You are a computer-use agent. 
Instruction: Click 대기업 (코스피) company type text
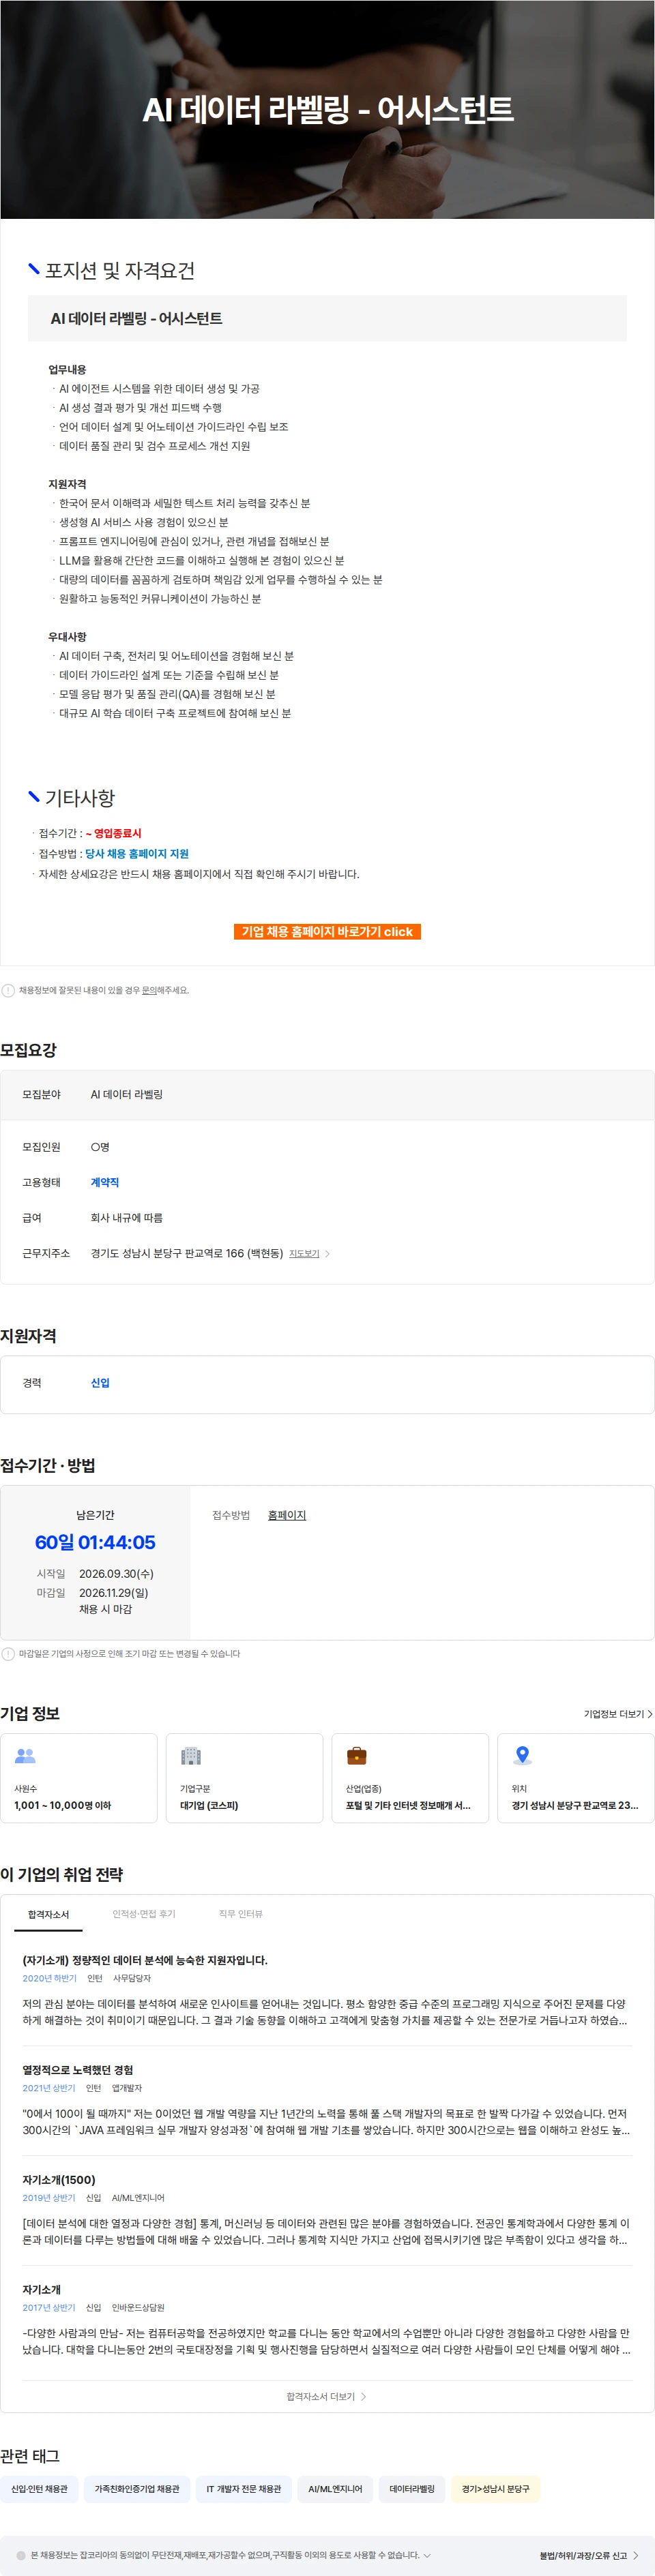pyautogui.click(x=209, y=1805)
